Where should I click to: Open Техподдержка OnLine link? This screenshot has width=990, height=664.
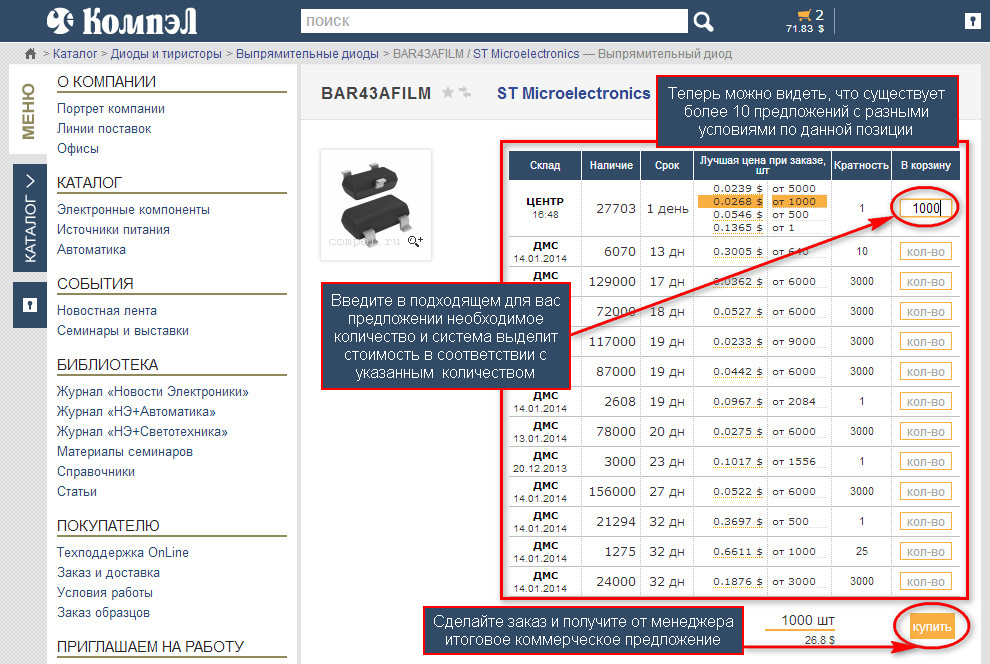pyautogui.click(x=122, y=552)
